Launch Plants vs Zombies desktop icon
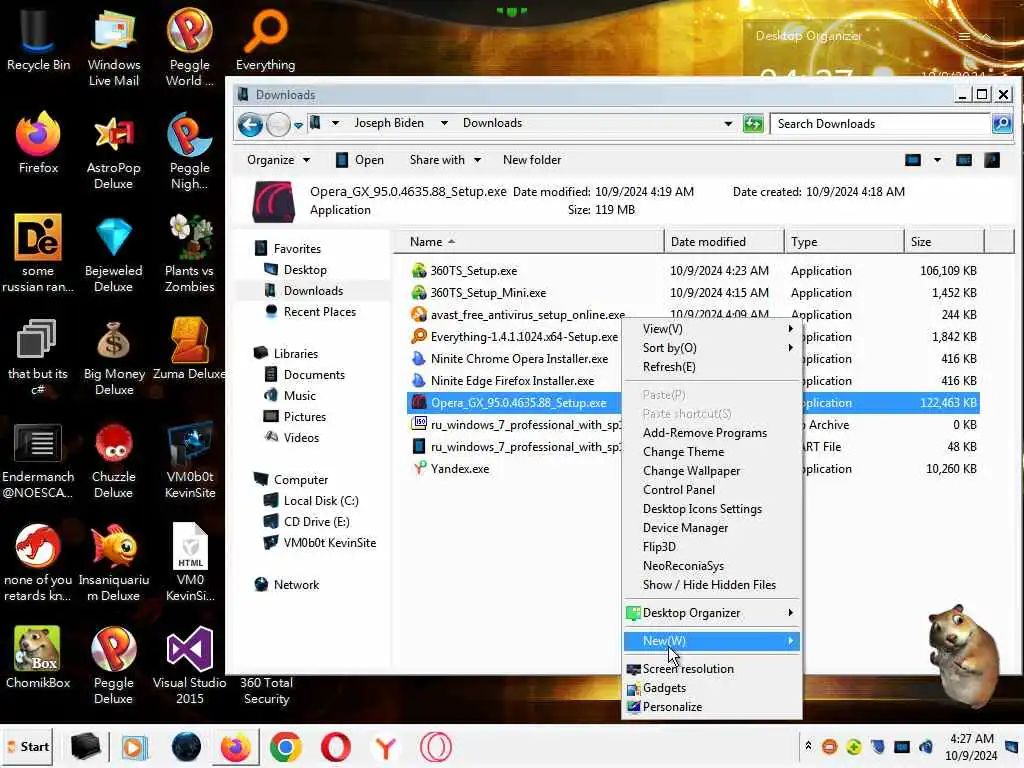 tap(189, 255)
